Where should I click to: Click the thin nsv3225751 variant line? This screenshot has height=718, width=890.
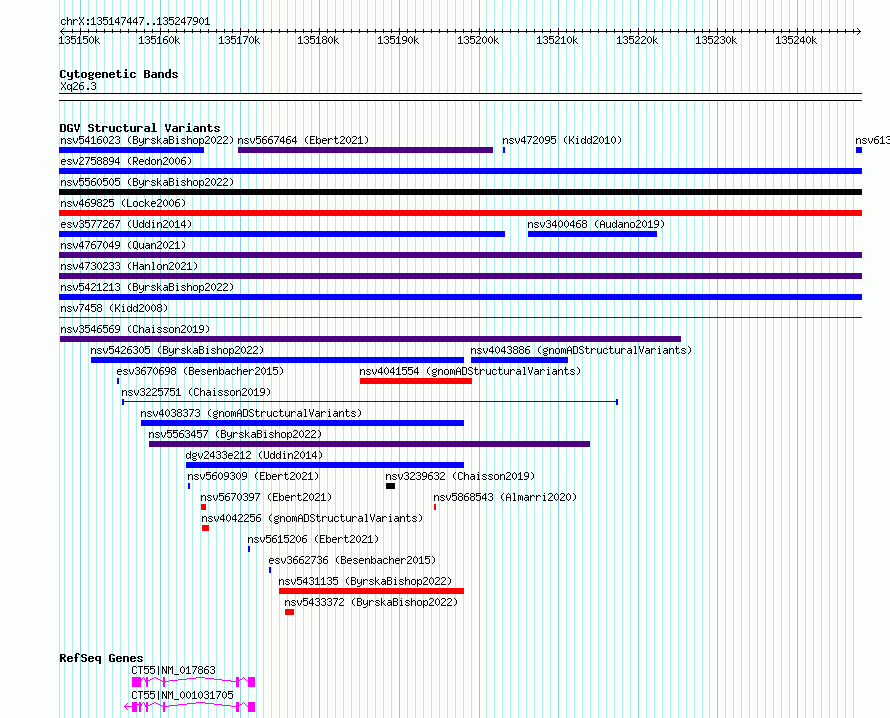370,402
